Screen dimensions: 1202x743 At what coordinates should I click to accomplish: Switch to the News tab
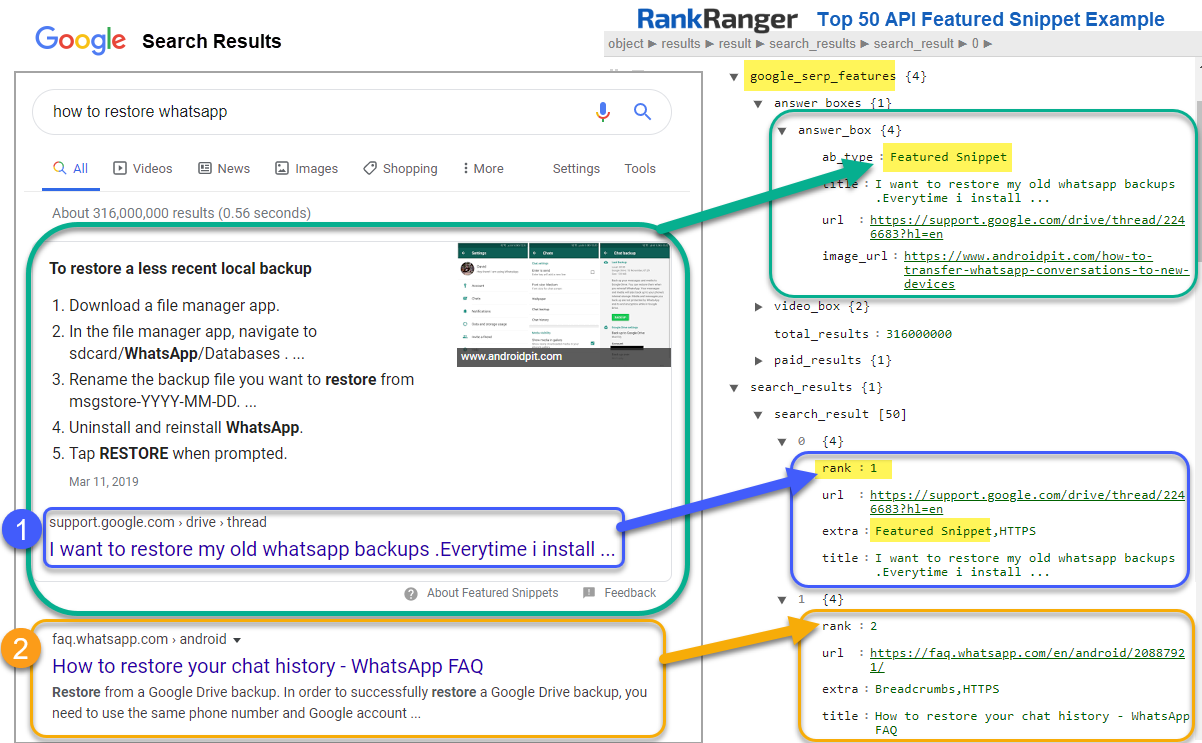pyautogui.click(x=224, y=169)
